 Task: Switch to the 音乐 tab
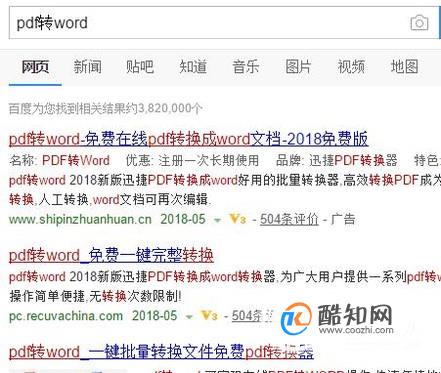(246, 67)
